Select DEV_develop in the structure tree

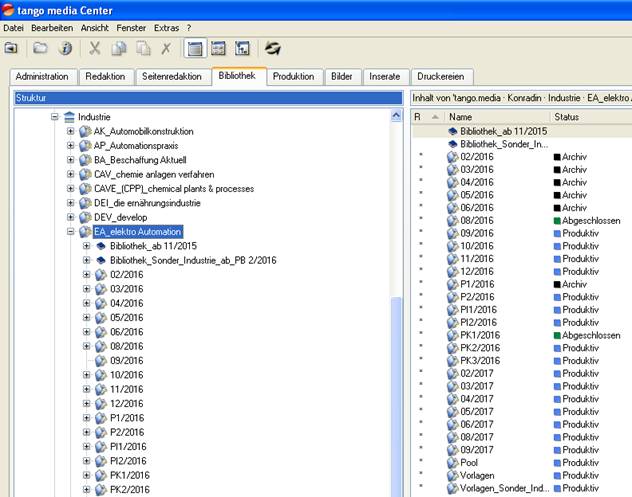(x=120, y=217)
